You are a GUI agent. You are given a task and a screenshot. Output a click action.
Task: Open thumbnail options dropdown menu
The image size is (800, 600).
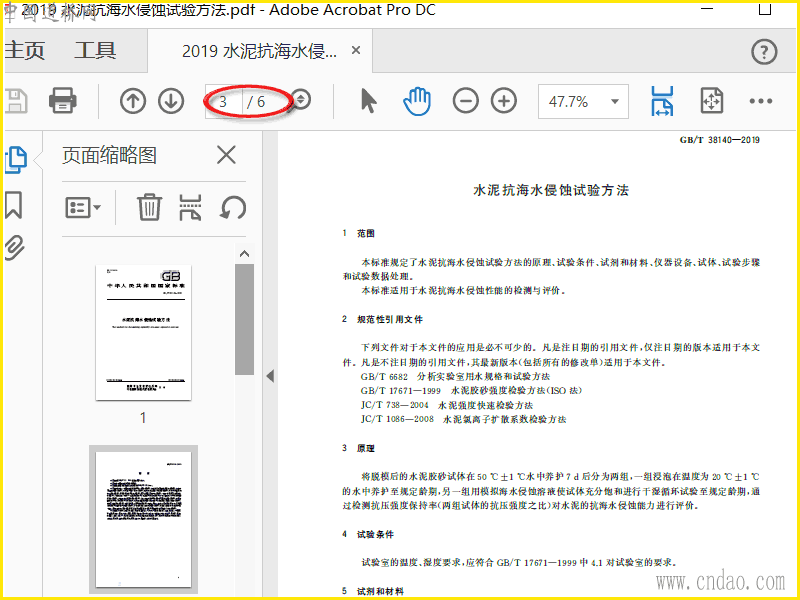coord(83,208)
